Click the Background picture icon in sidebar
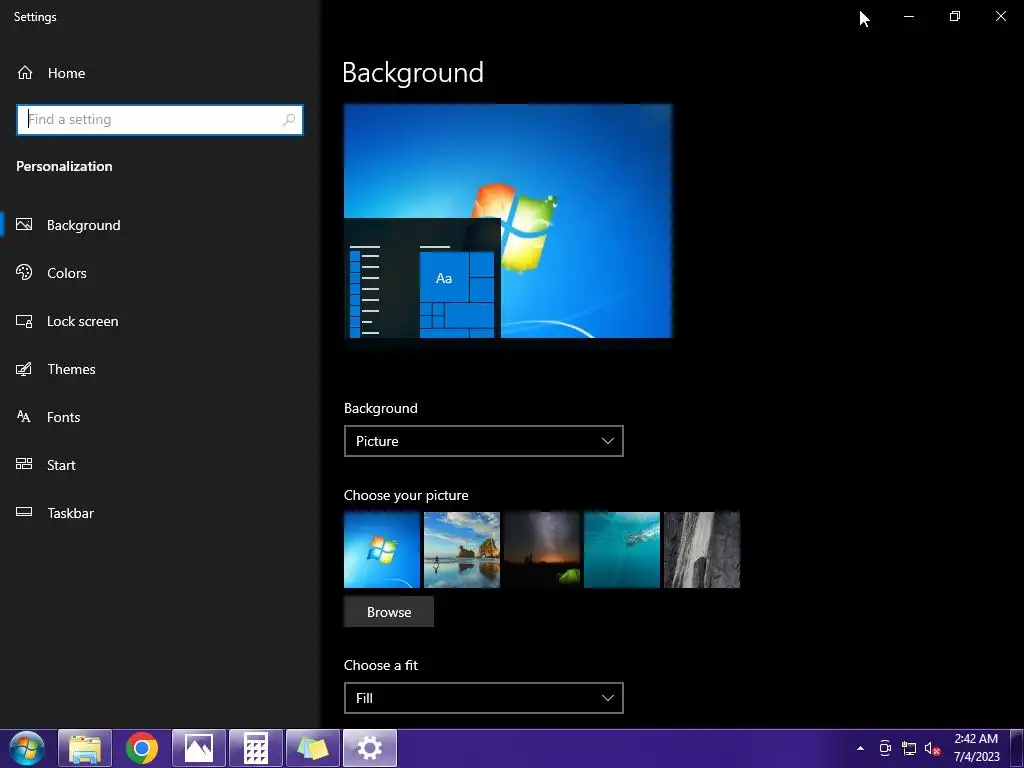Viewport: 1024px width, 768px height. [x=24, y=225]
